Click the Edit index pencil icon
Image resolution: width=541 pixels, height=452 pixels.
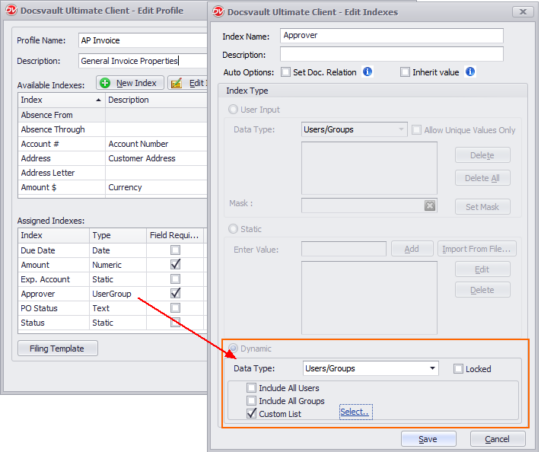click(176, 83)
